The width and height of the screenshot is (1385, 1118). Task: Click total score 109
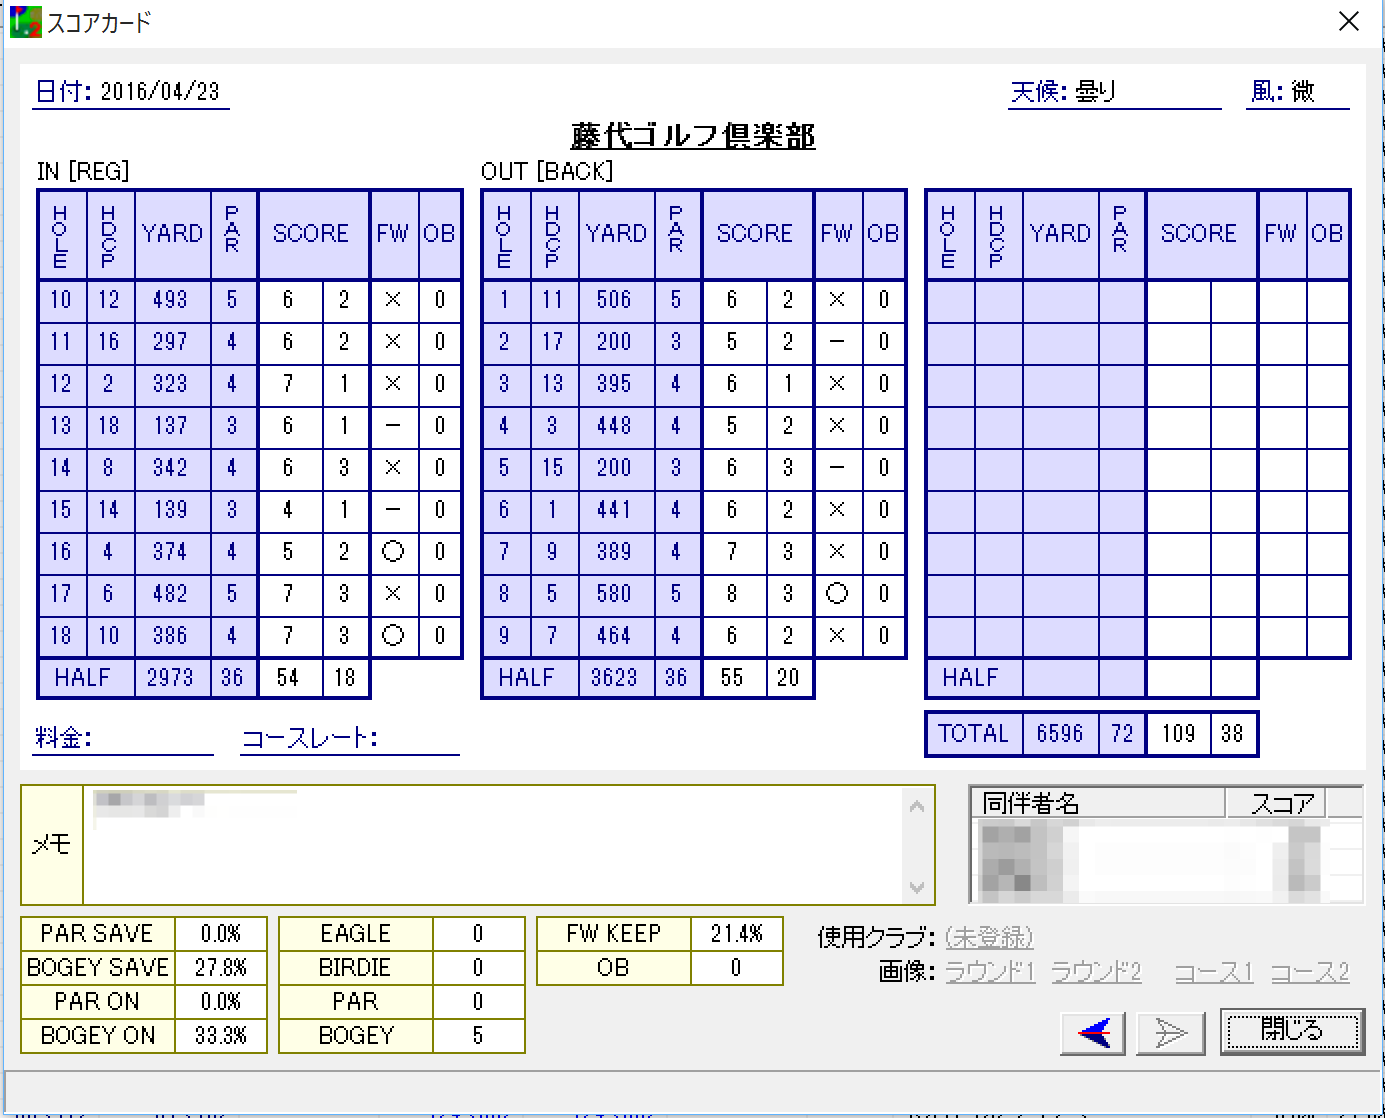(x=1178, y=734)
